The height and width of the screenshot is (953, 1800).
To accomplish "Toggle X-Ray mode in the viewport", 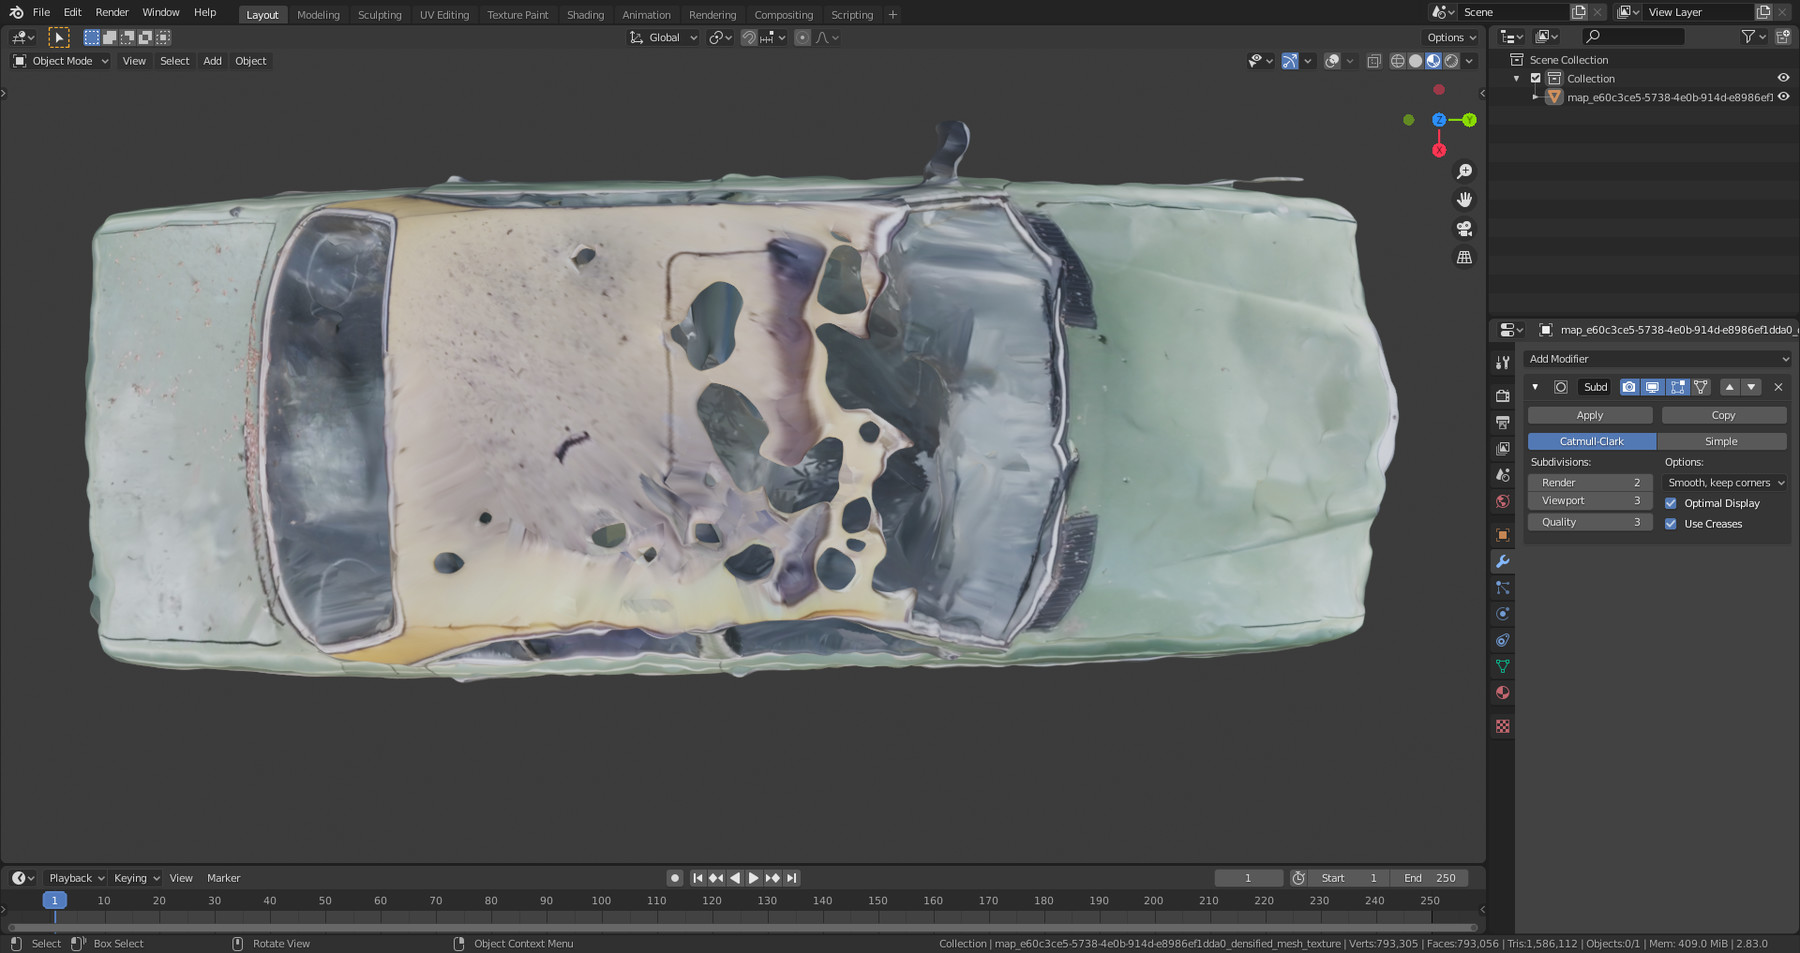I will point(1374,61).
